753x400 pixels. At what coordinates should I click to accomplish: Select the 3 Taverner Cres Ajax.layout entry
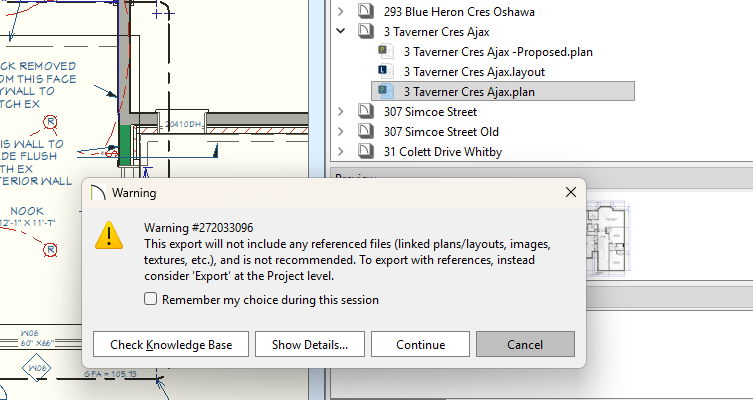pos(474,71)
